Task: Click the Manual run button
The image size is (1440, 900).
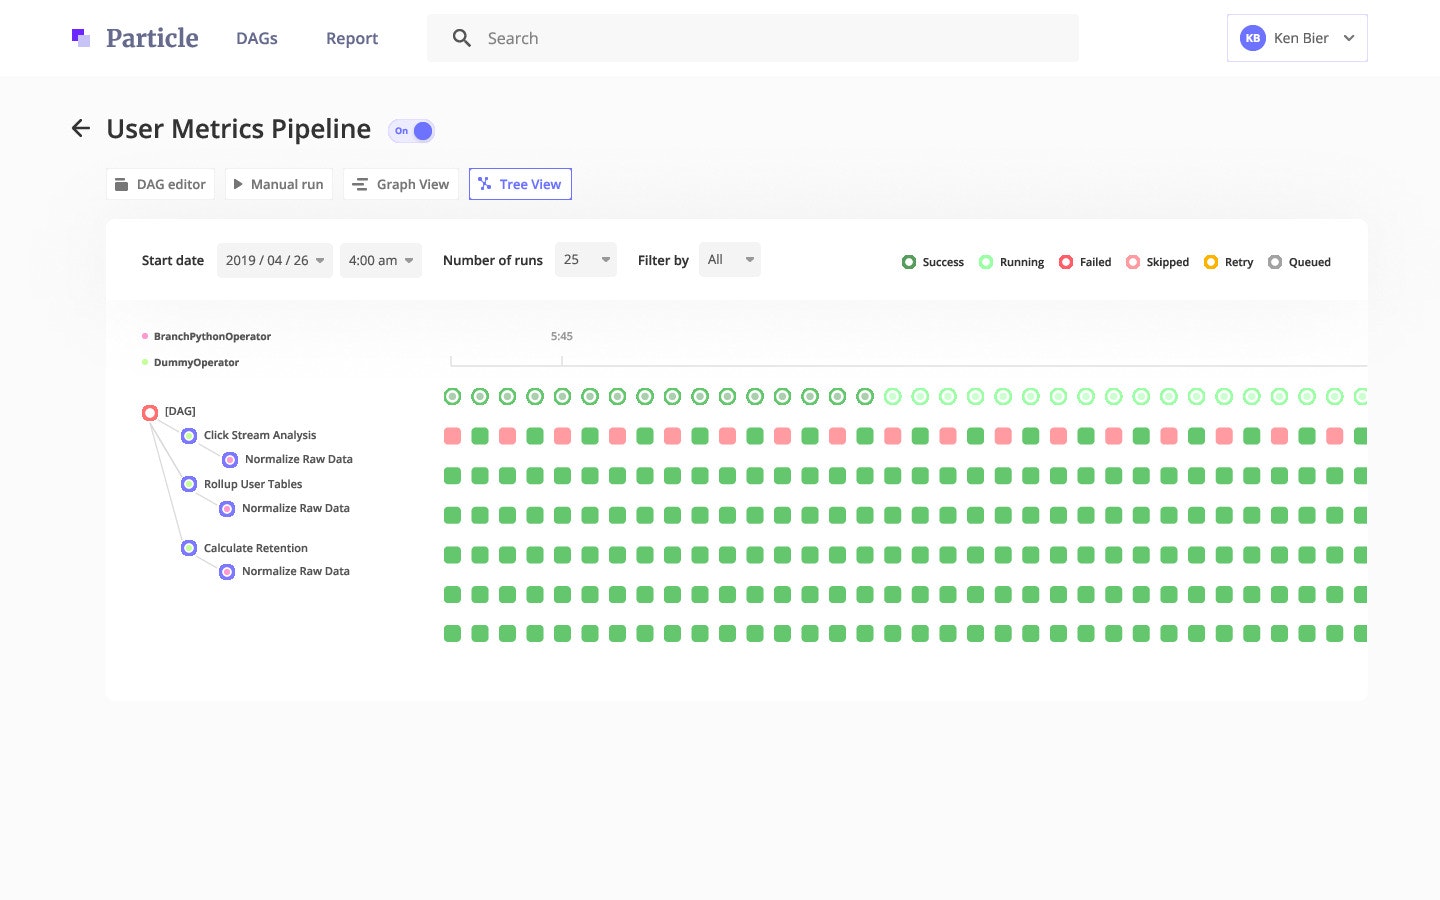Action: [279, 184]
